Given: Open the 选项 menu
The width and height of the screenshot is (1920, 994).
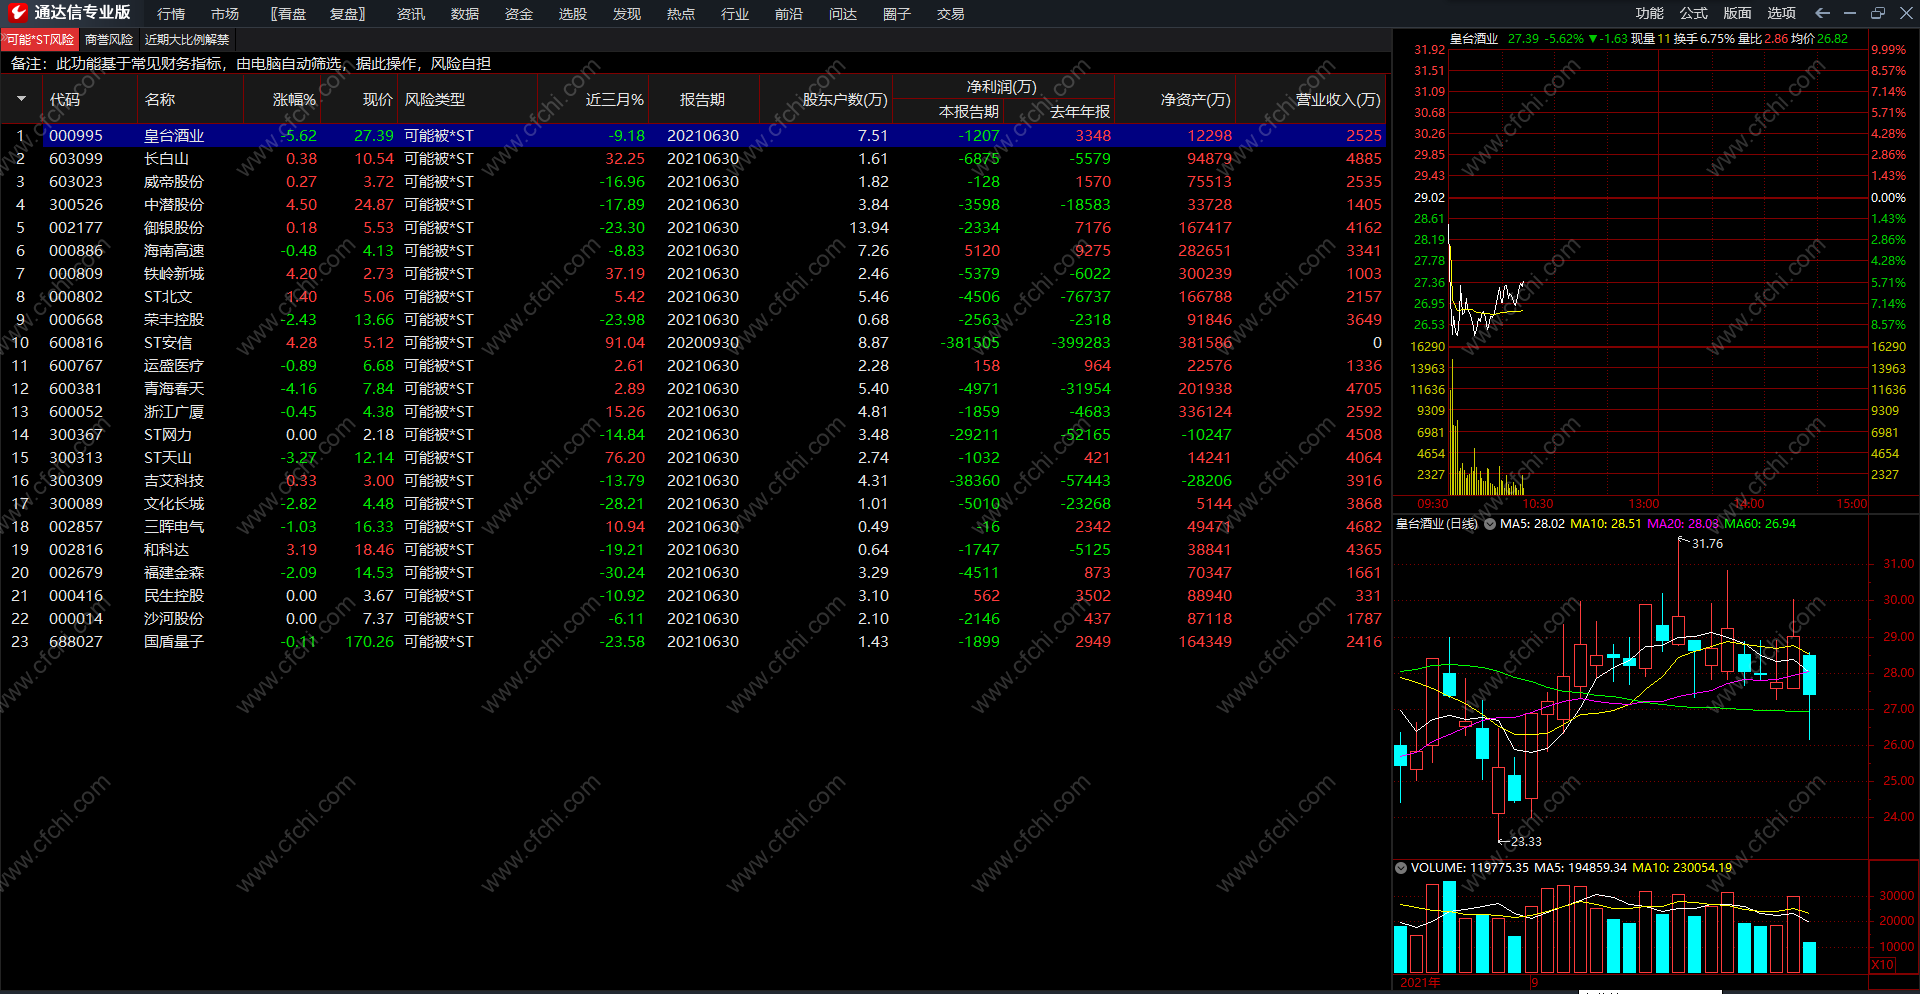Looking at the screenshot, I should 1782,13.
